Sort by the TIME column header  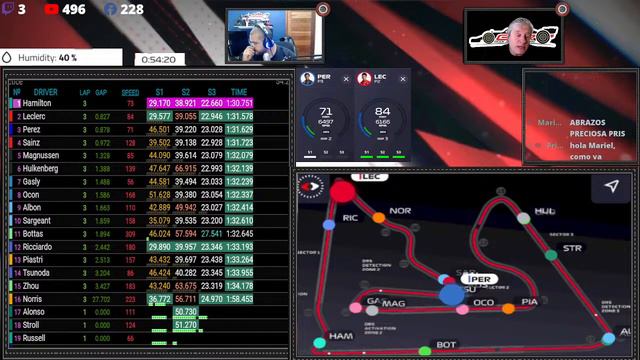point(239,92)
